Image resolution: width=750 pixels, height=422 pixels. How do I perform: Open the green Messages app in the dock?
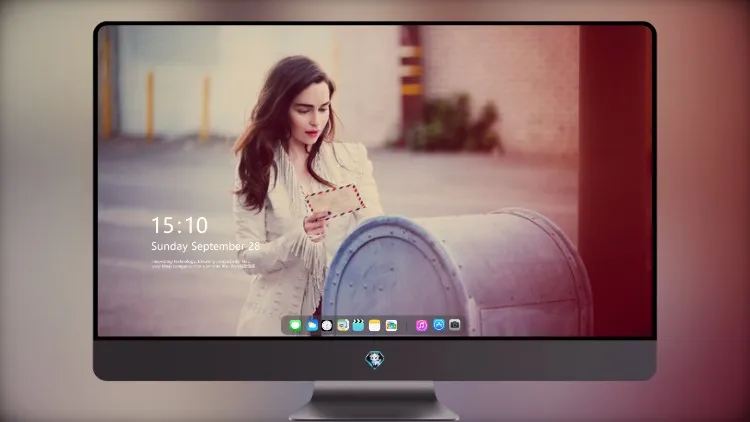[295, 325]
